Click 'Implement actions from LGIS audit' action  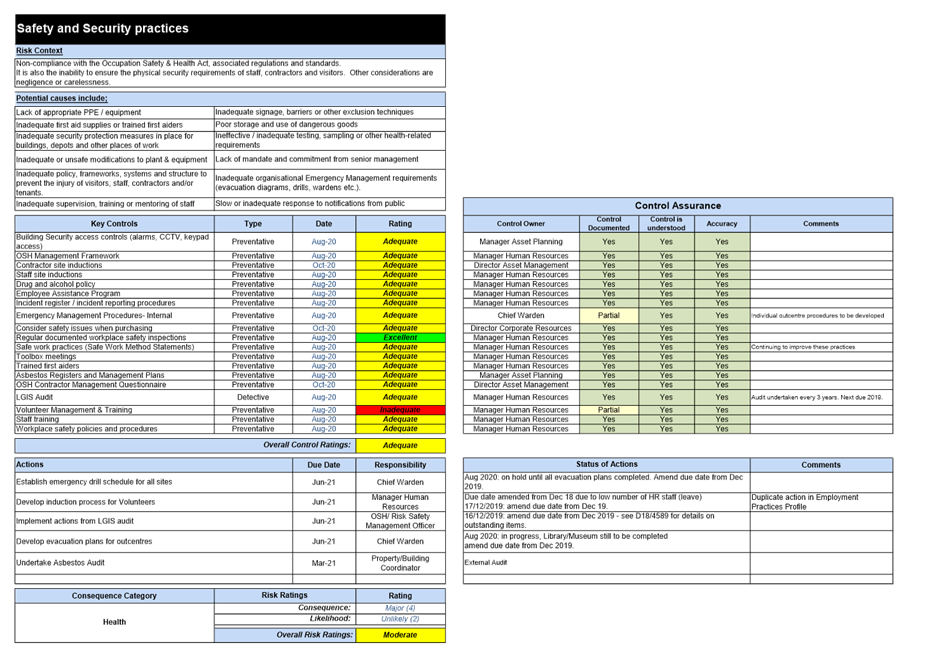(x=153, y=521)
